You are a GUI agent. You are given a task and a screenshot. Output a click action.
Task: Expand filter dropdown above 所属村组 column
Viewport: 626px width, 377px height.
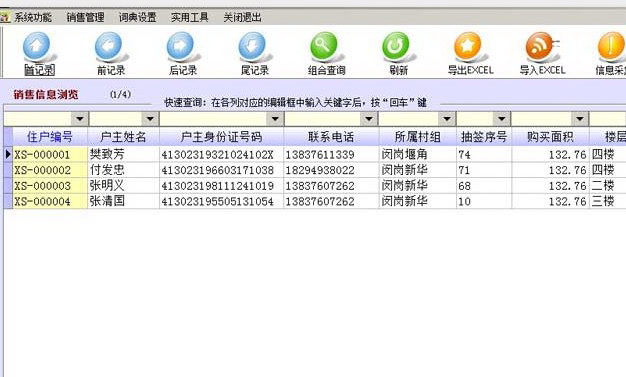coord(447,119)
